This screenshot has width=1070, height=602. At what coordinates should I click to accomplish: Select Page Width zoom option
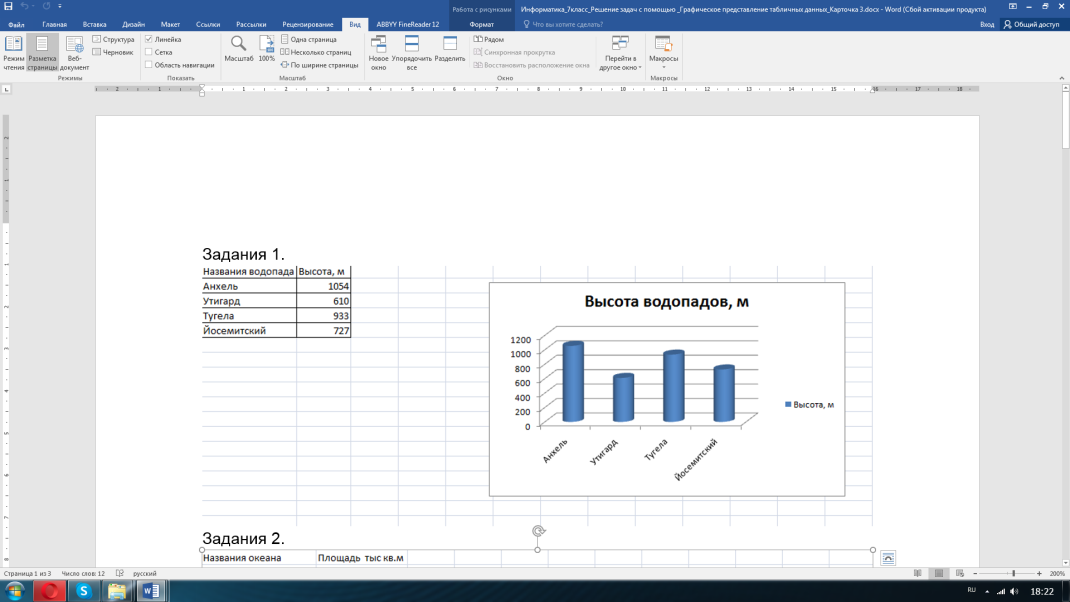click(319, 65)
